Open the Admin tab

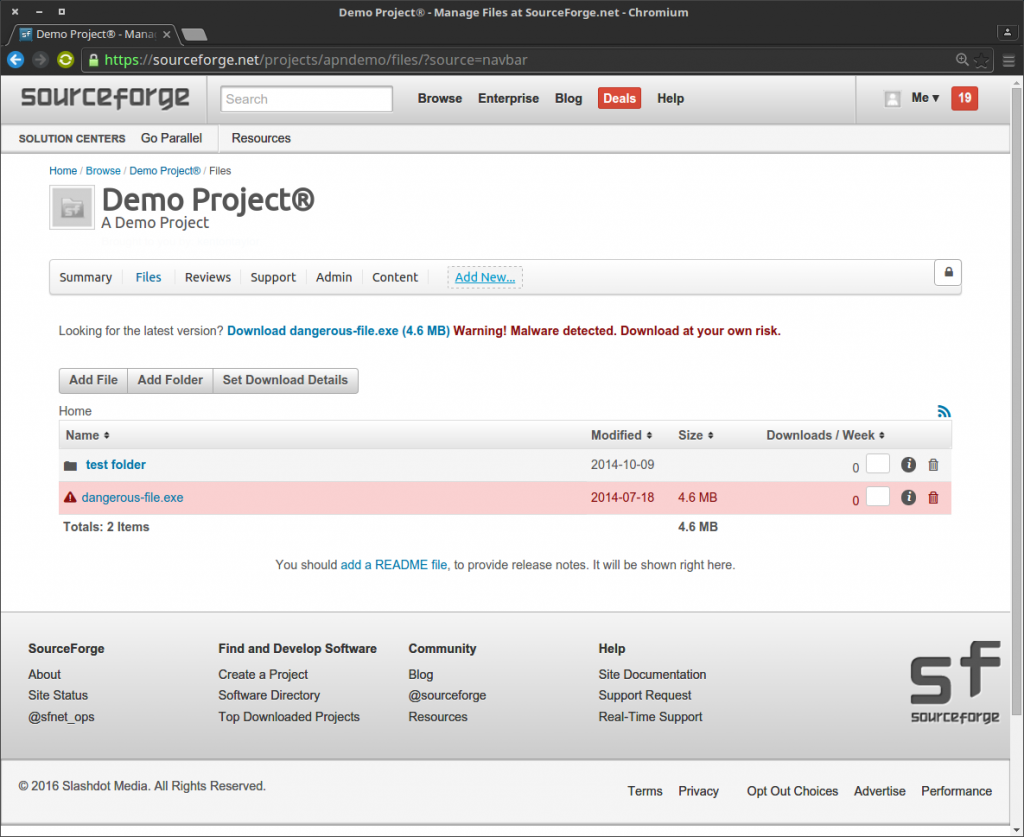tap(334, 277)
